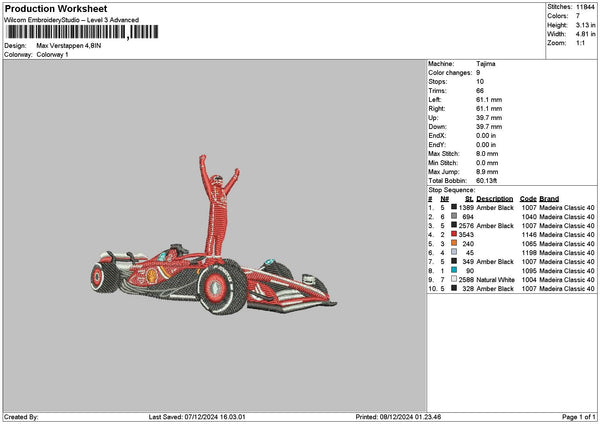Screen dimensions: 600x424
Task: Click thread code 1146 in the red row
Action: click(529, 235)
